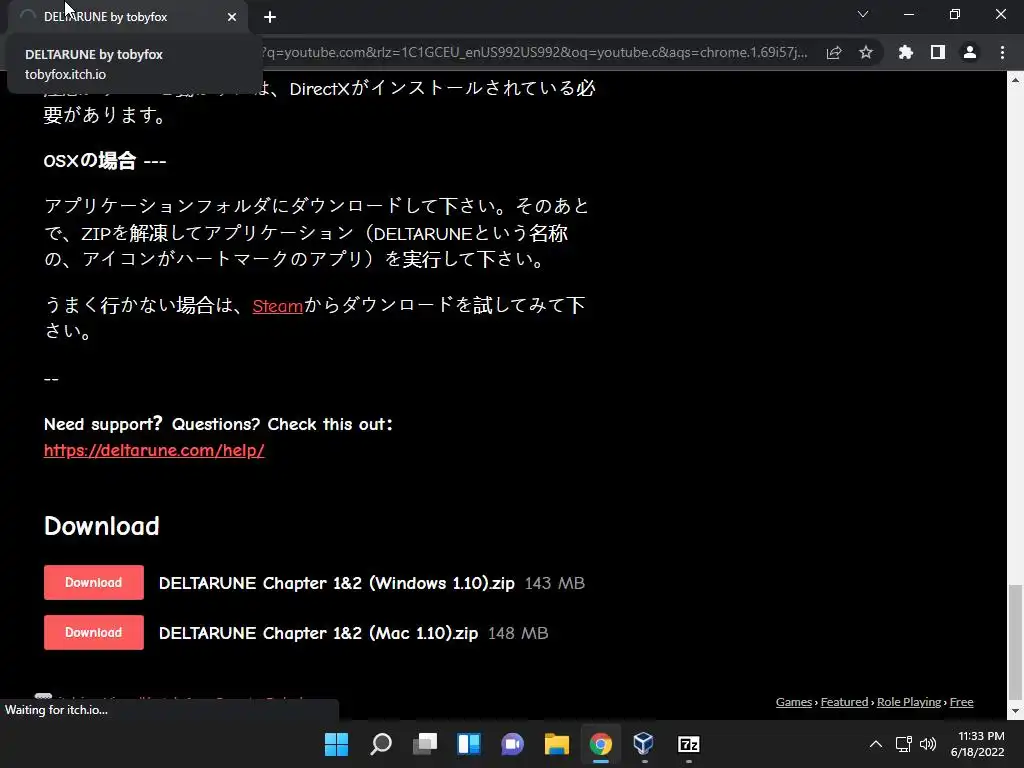This screenshot has width=1024, height=768.
Task: Open the Games breadcrumb link
Action: tap(793, 702)
